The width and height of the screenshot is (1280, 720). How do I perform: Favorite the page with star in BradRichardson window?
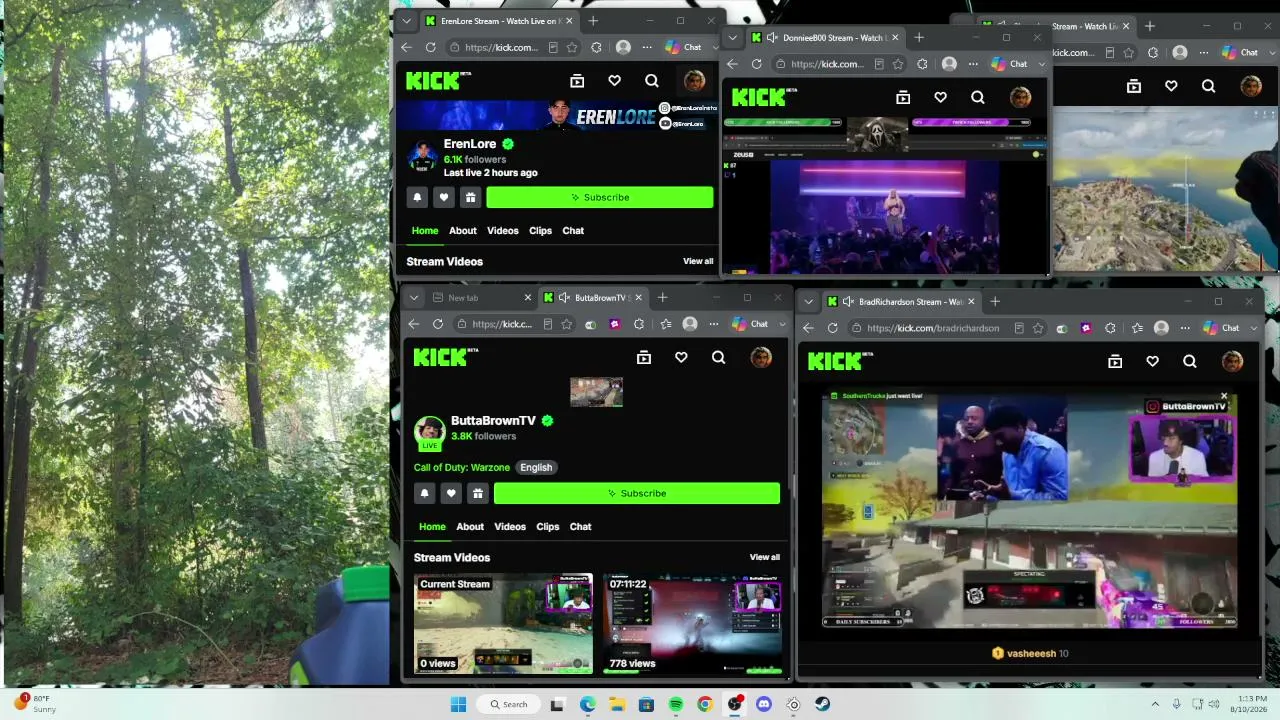pyautogui.click(x=1036, y=328)
